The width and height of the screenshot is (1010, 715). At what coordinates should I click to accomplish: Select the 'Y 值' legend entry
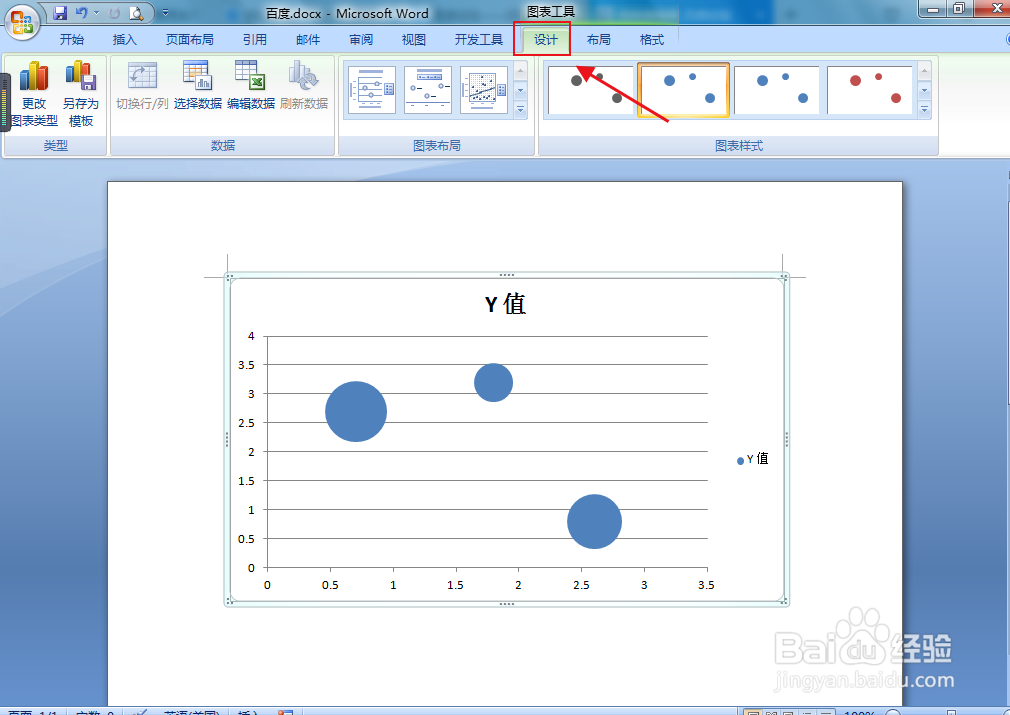pos(752,459)
